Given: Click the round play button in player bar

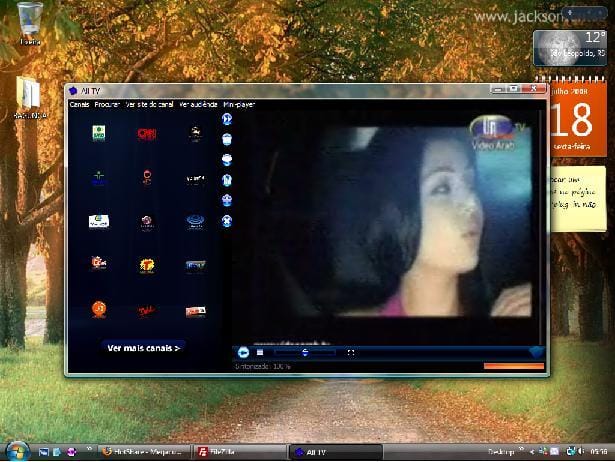Looking at the screenshot, I should [x=243, y=352].
